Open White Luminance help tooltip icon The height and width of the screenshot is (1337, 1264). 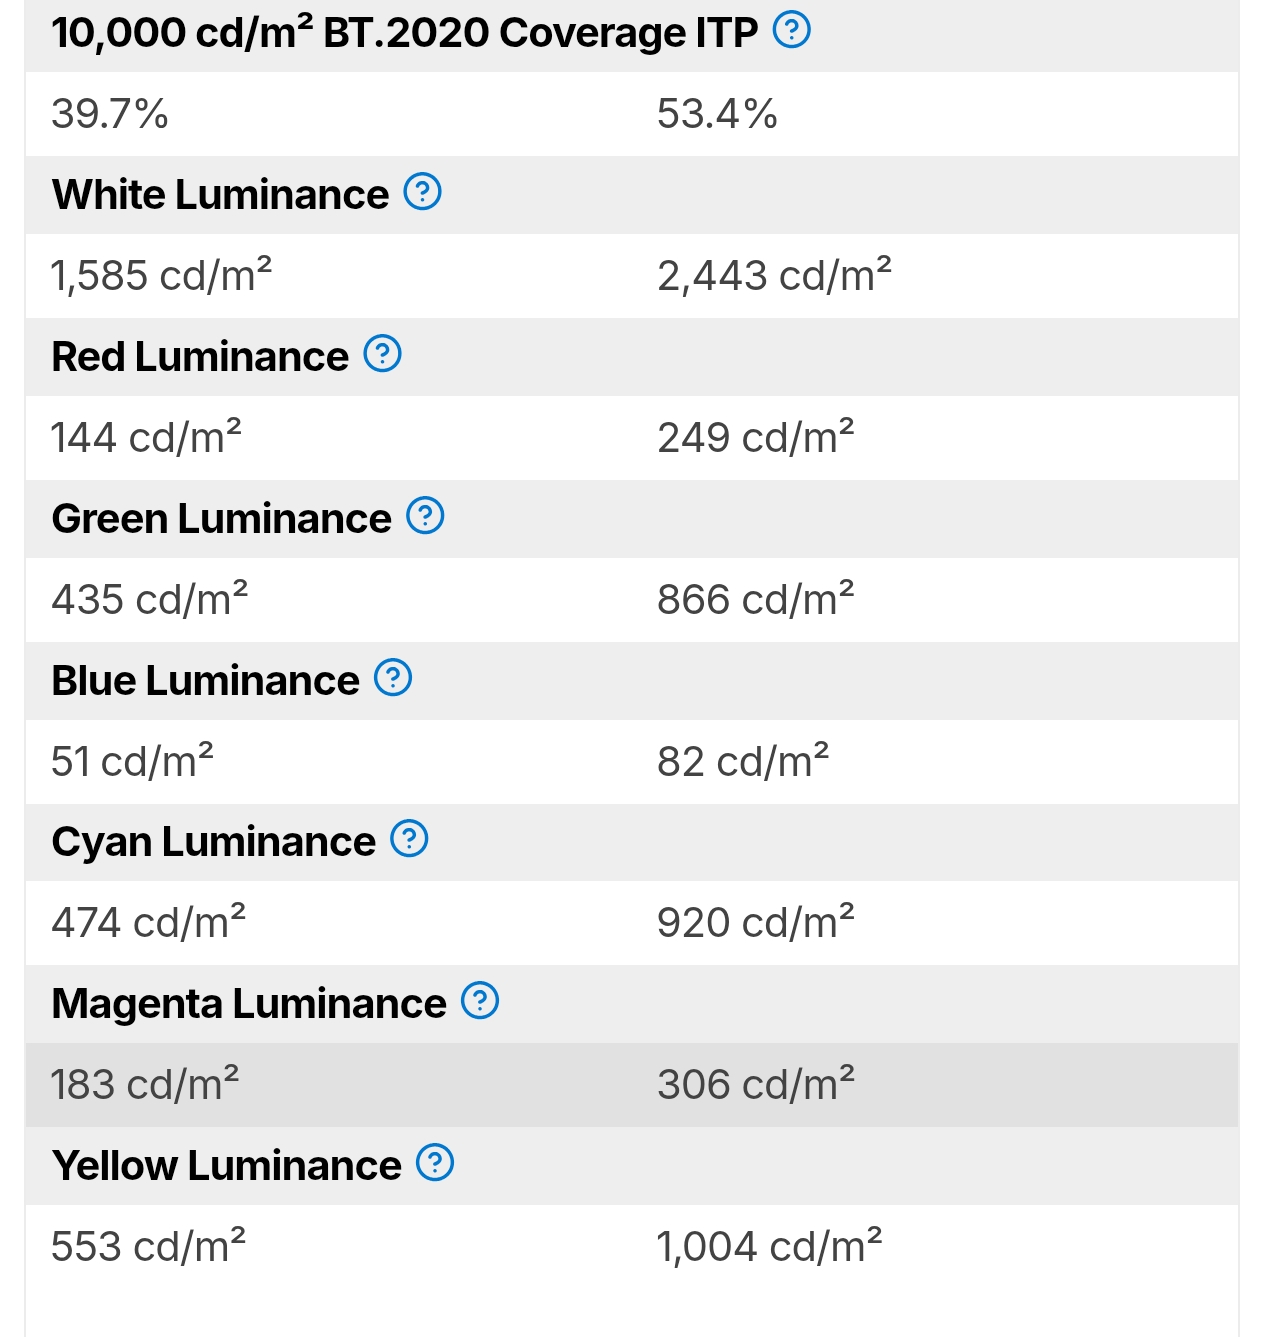click(422, 192)
